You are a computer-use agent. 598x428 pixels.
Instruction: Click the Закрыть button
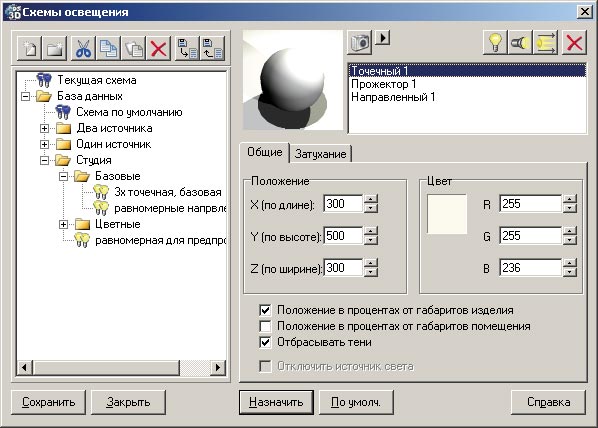tap(128, 402)
